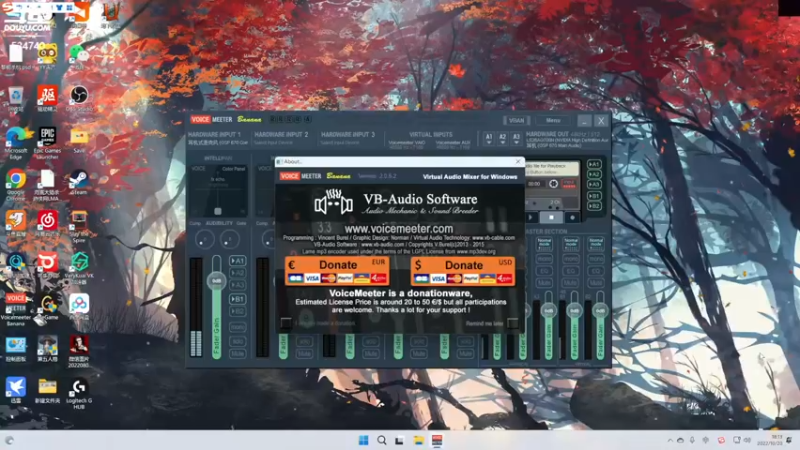The width and height of the screenshot is (800, 450).
Task: Open File Explorer from taskbar
Action: pos(418,440)
